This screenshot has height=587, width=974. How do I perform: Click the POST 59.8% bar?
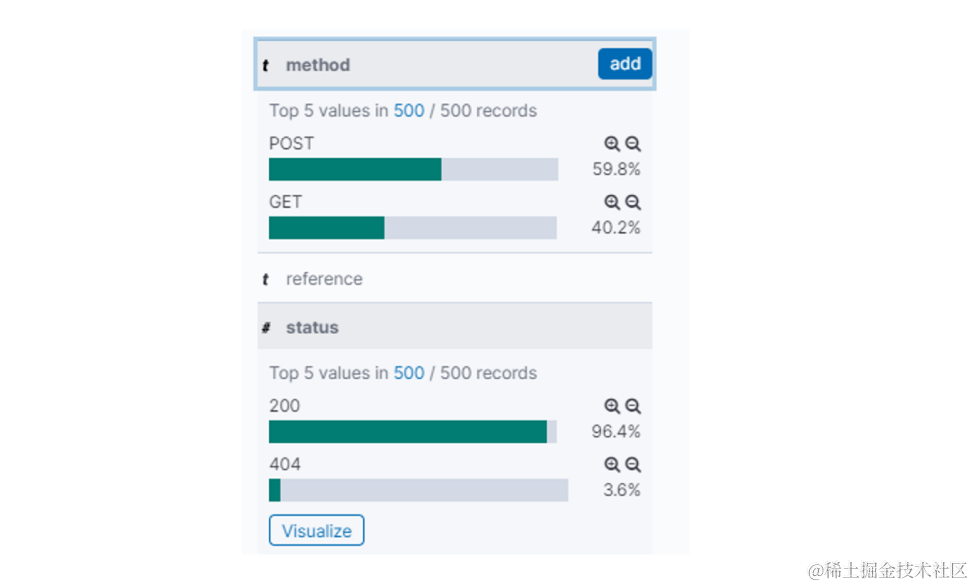click(x=413, y=170)
